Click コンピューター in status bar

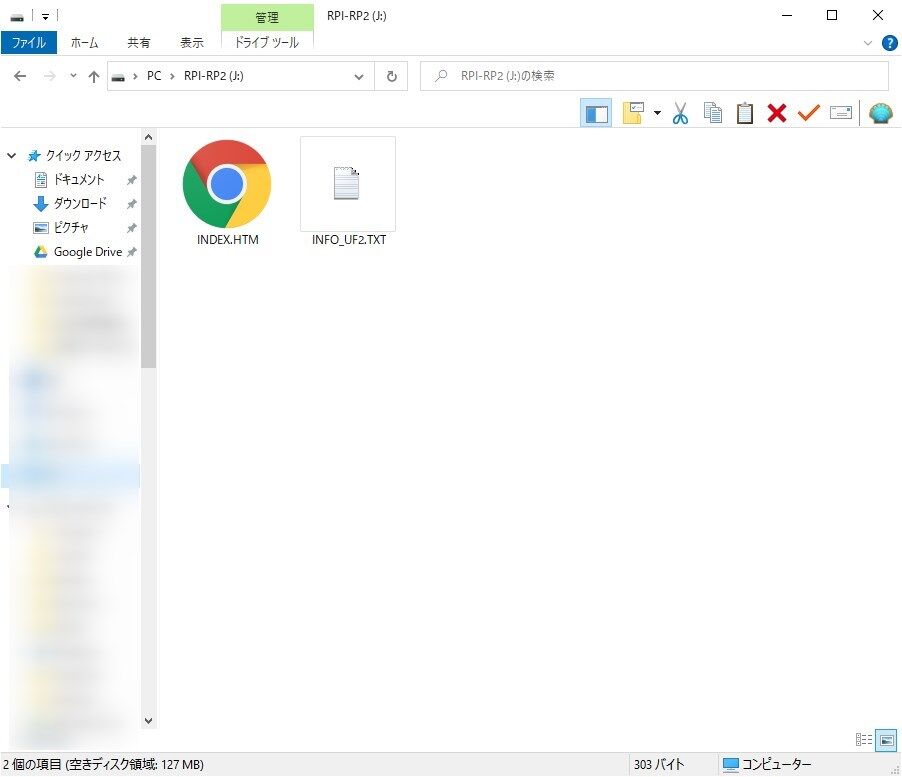click(x=767, y=764)
